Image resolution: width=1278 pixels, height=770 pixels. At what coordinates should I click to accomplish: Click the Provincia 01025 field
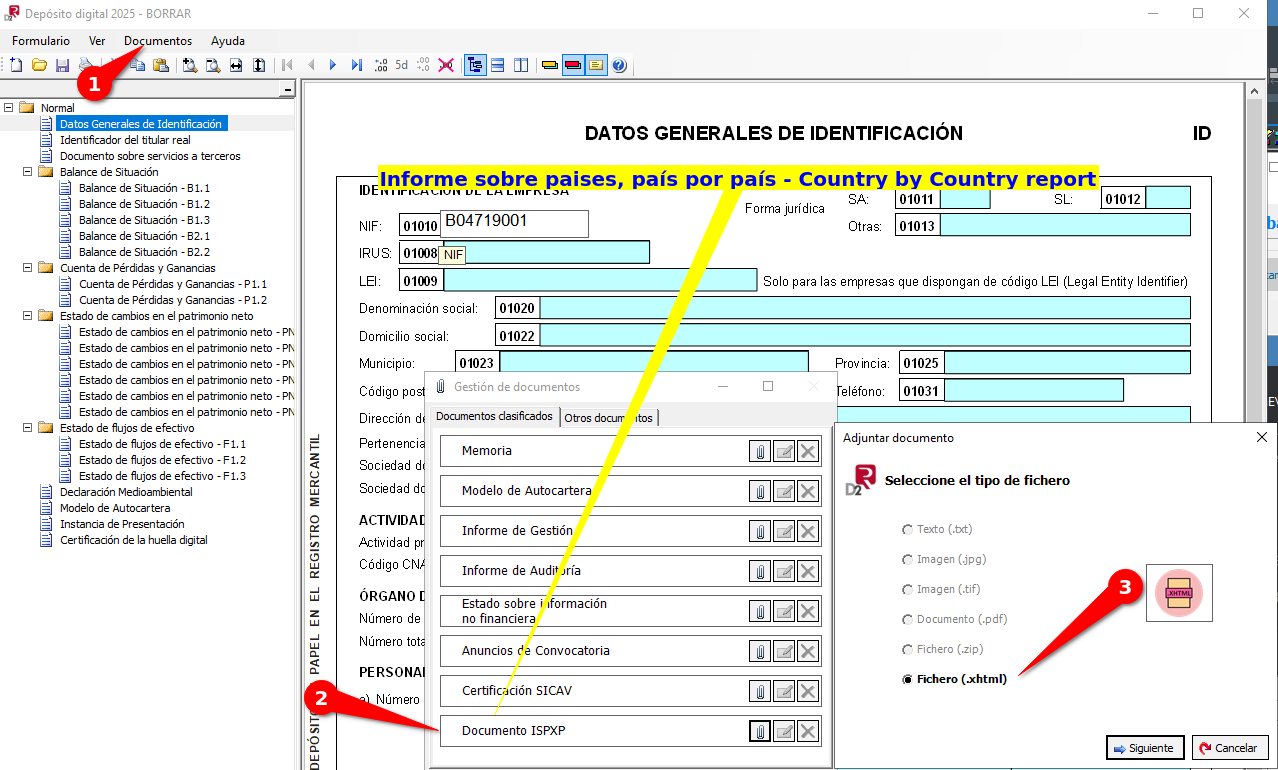[1067, 362]
